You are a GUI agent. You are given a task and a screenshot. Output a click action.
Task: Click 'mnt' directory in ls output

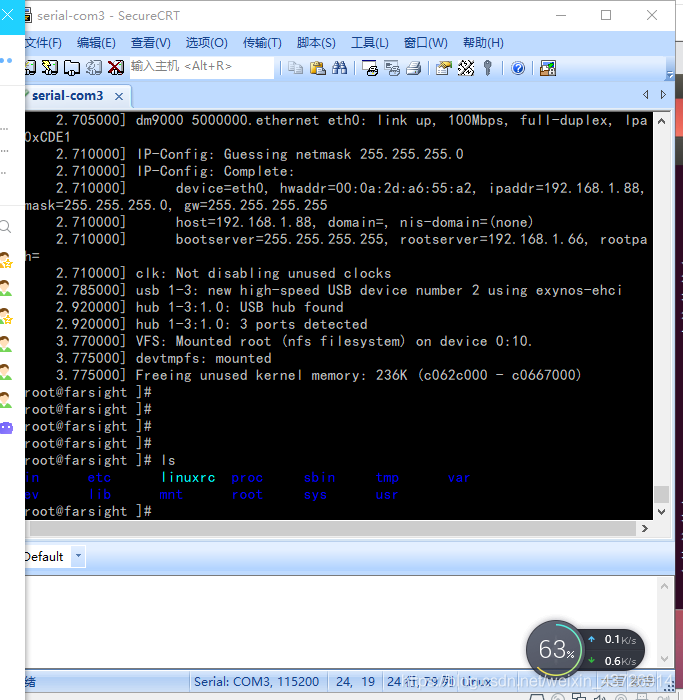(x=171, y=495)
